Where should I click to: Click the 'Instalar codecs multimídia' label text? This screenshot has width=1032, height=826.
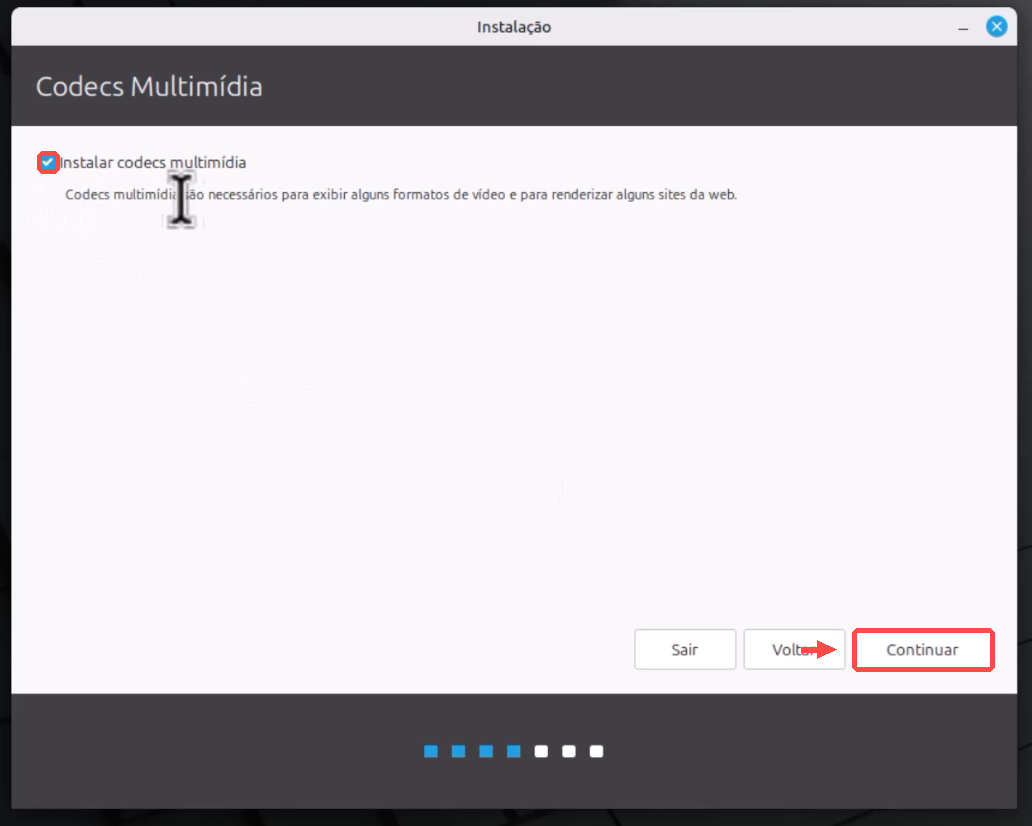[x=153, y=163]
